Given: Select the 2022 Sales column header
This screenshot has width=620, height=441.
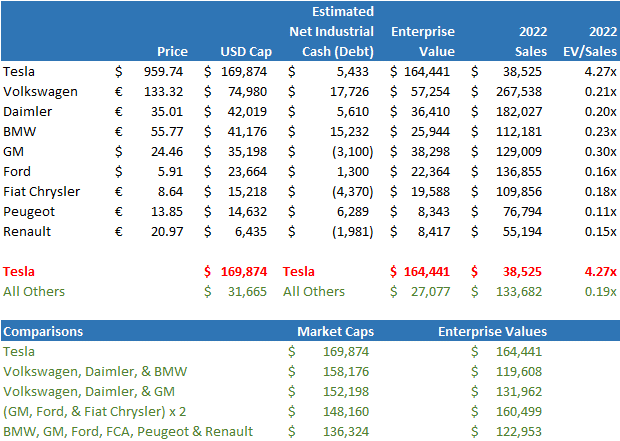Looking at the screenshot, I should pos(531,42).
